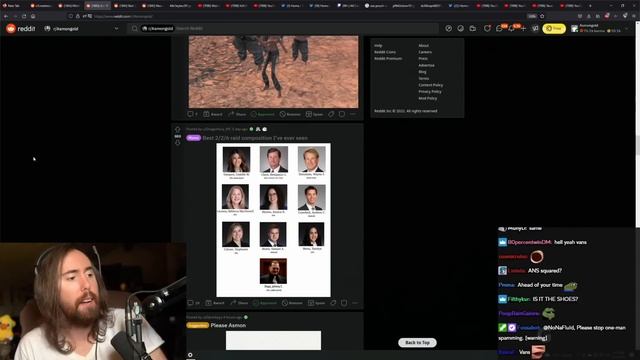Upvote the Best 2/2/6 raid composition post
The height and width of the screenshot is (360, 640).
178,130
